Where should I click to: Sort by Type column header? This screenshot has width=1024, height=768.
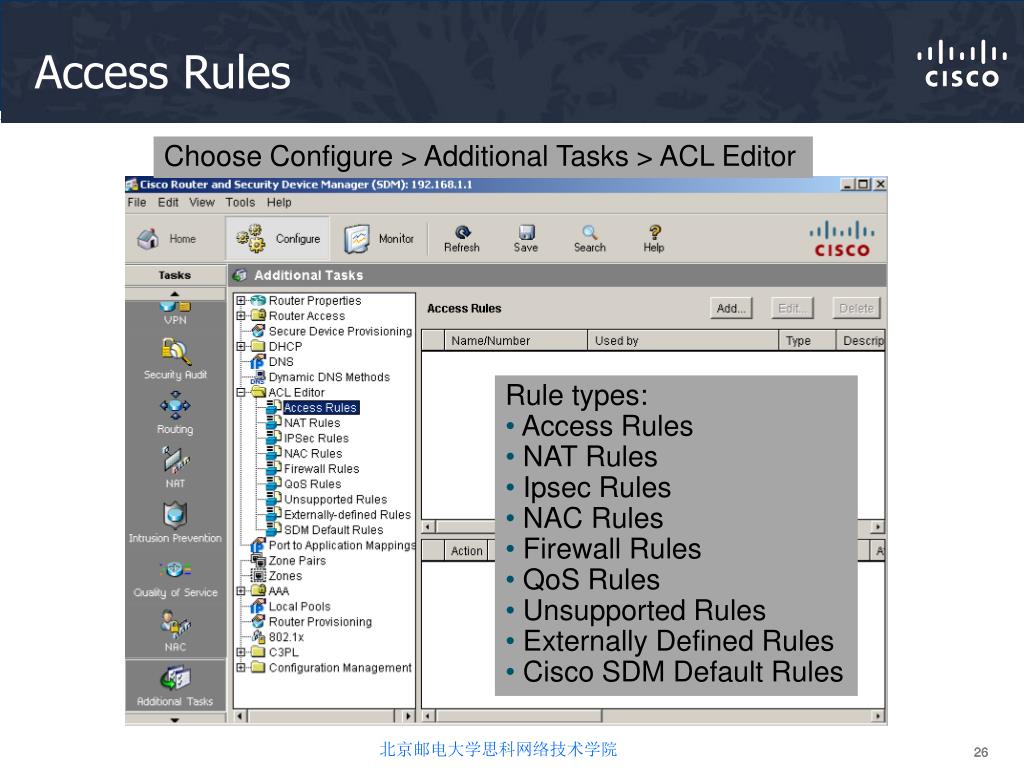click(807, 340)
